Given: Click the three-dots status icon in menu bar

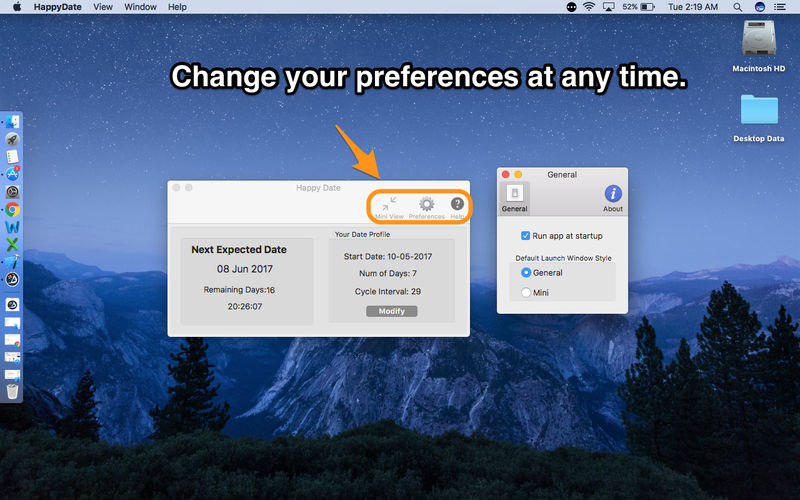Looking at the screenshot, I should 571,7.
